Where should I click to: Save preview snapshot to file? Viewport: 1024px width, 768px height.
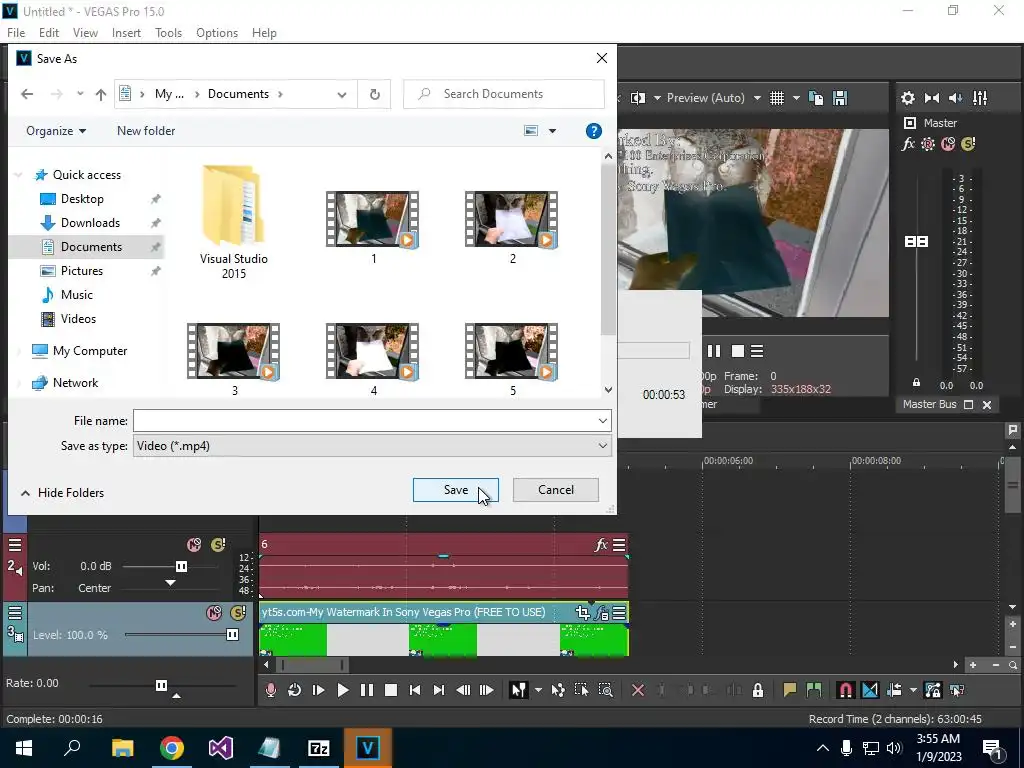840,98
